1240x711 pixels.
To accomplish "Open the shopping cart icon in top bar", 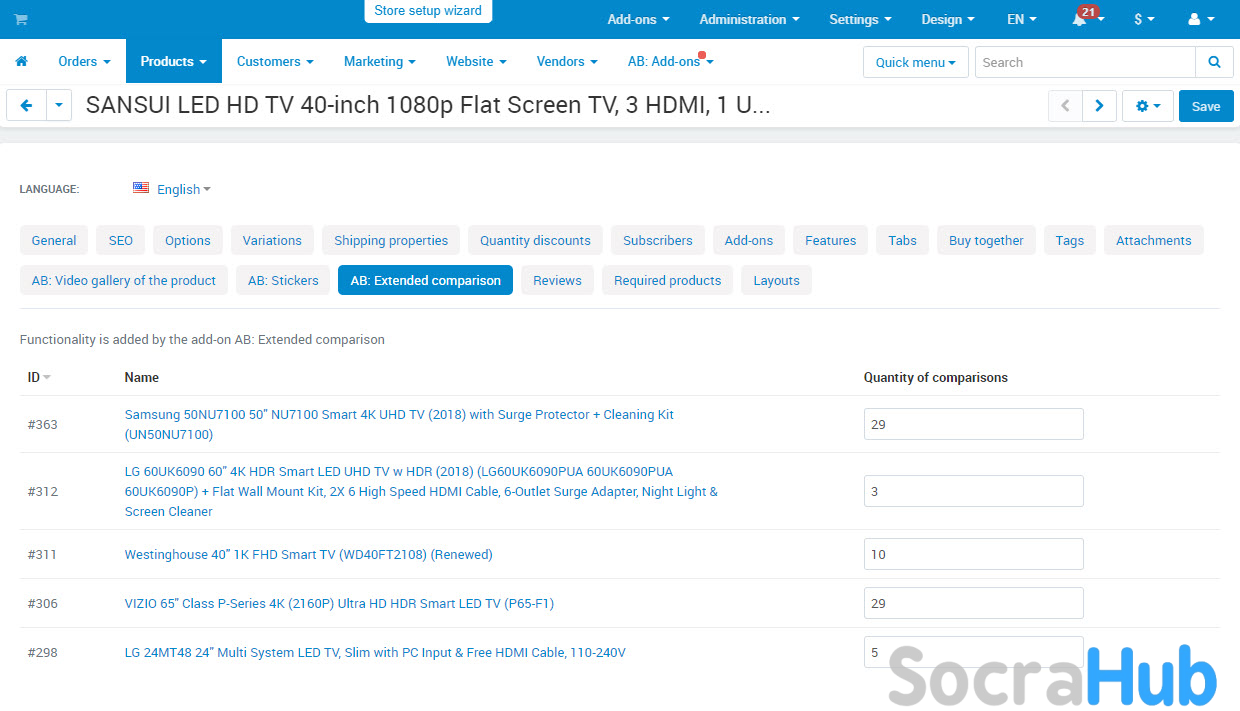I will click(21, 19).
